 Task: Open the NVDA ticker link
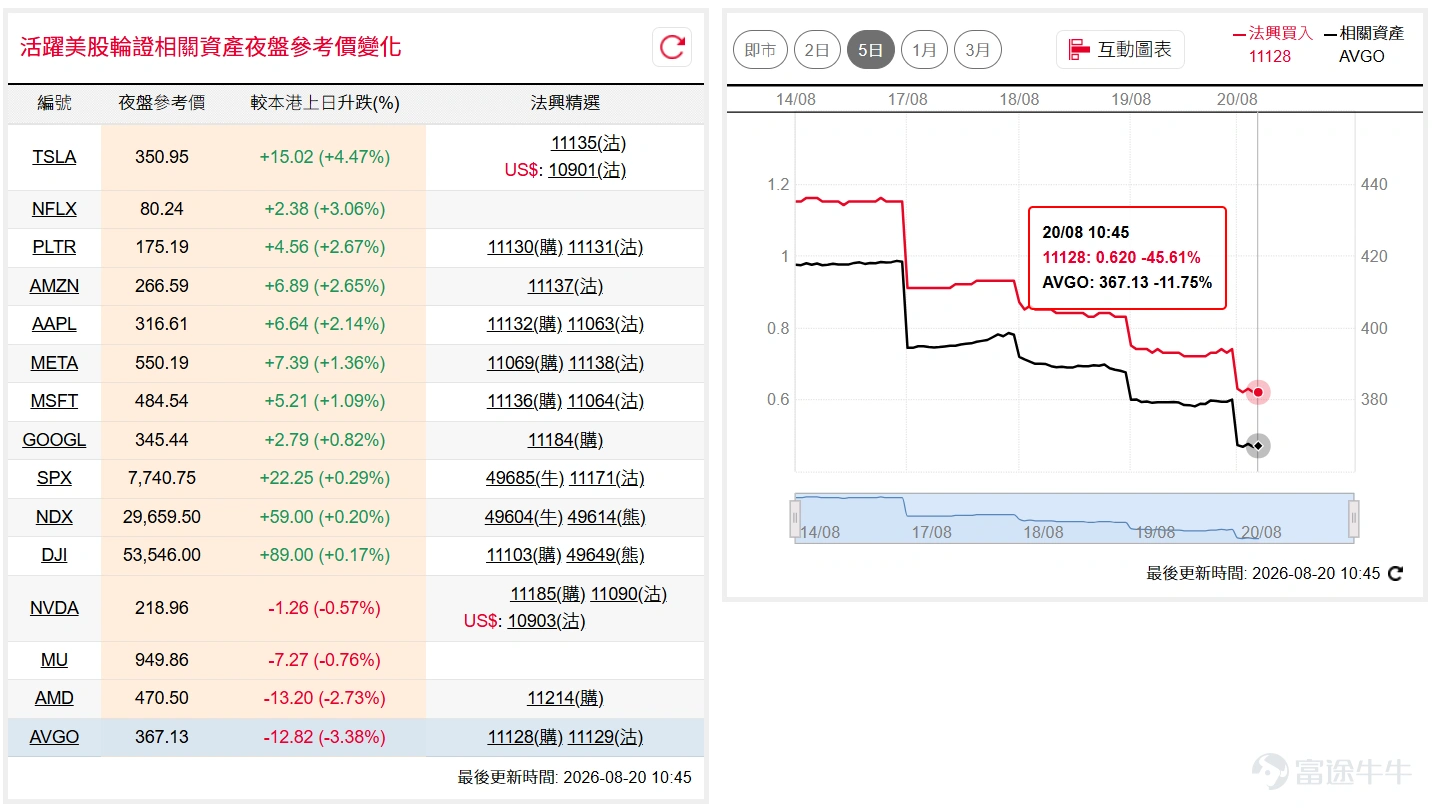coord(54,608)
